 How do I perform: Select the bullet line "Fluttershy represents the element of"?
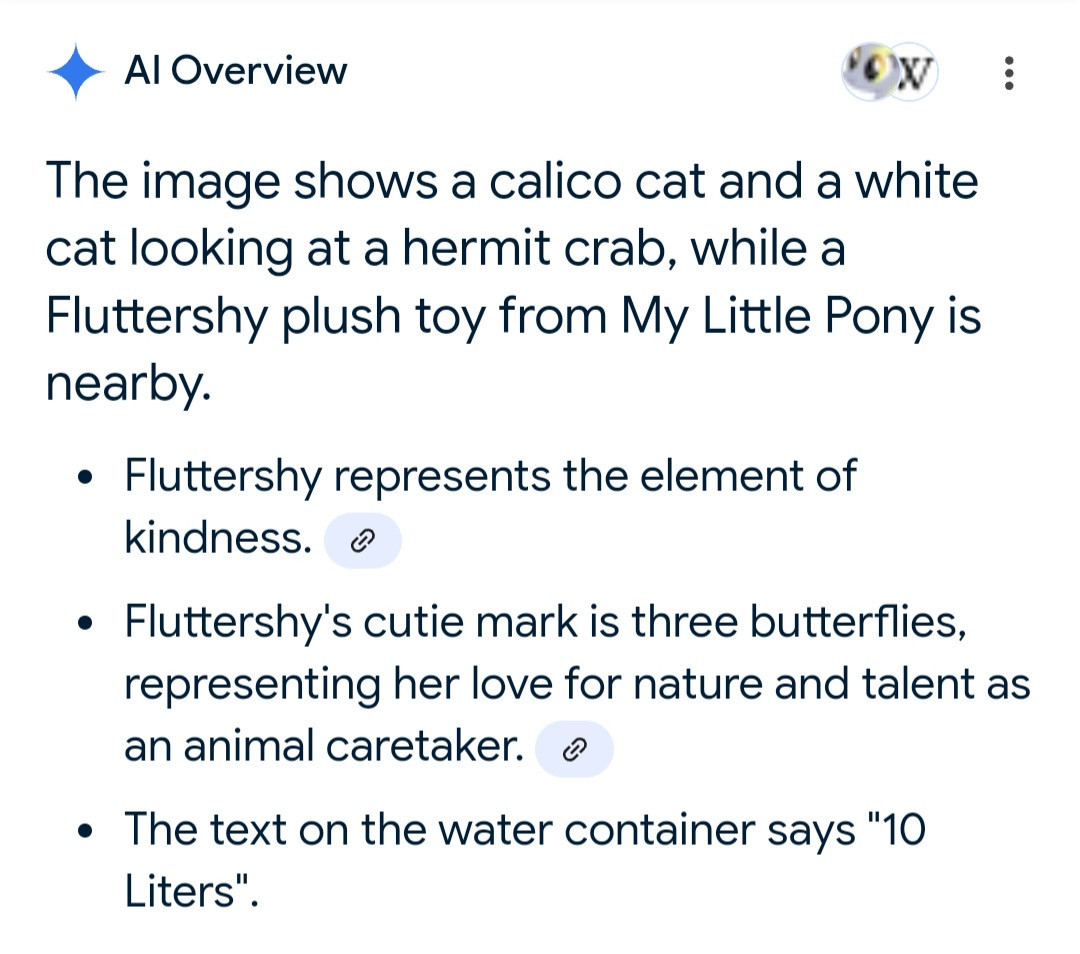click(x=490, y=475)
